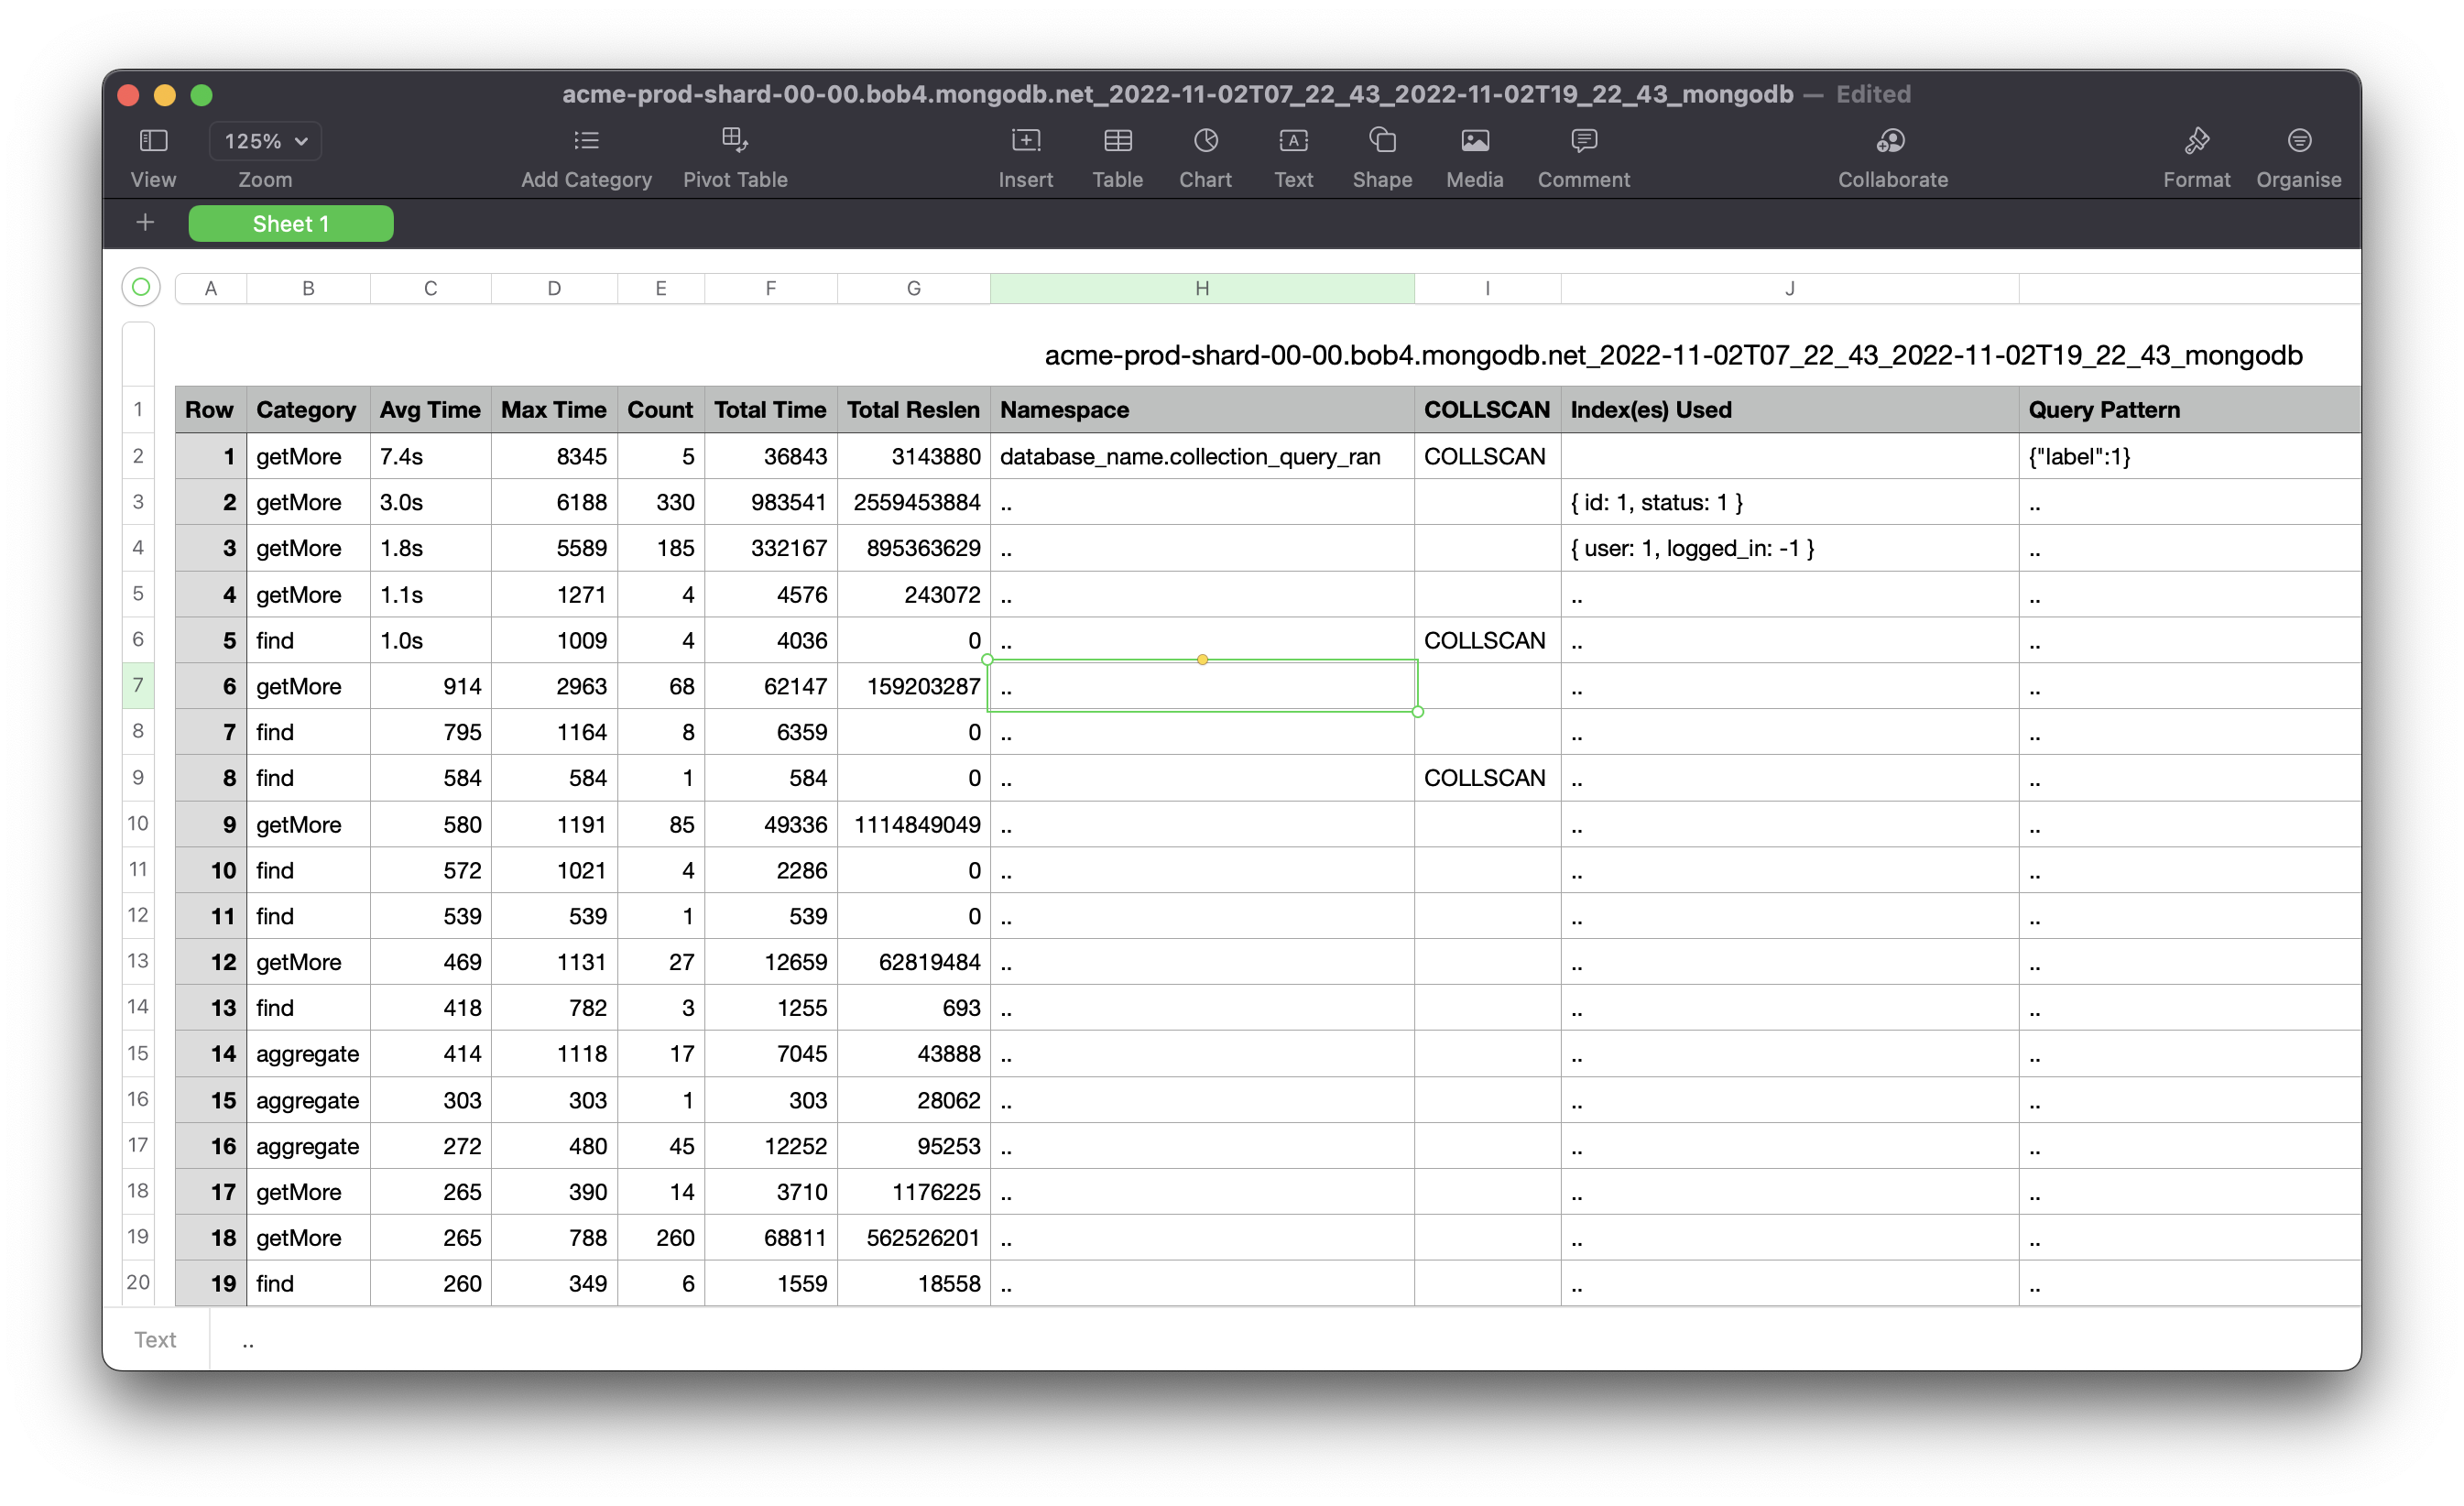The image size is (2464, 1506).
Task: Click the Text insert icon
Action: 1292,141
